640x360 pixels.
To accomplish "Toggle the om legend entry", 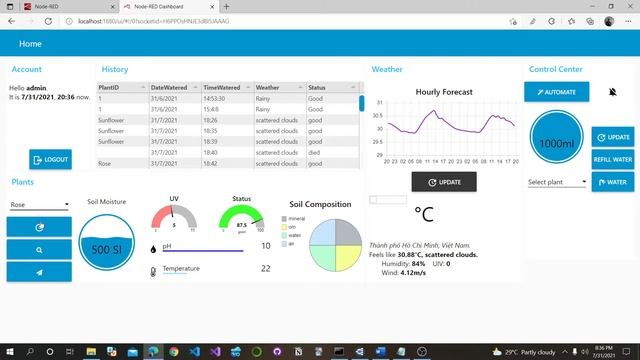I will 289,227.
